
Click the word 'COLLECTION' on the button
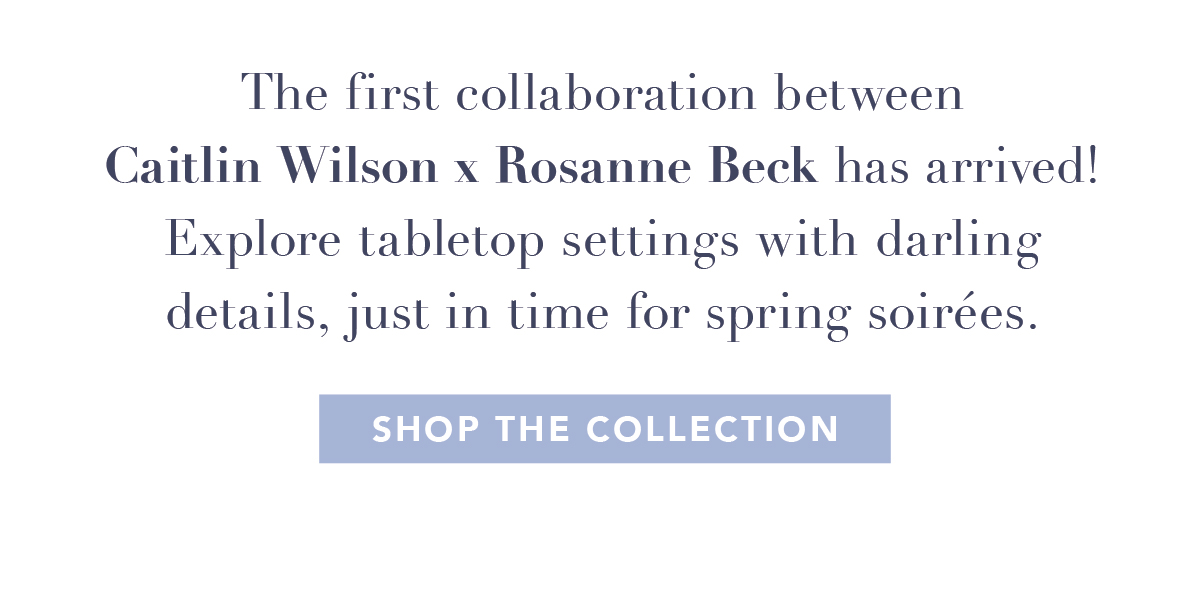tap(713, 429)
